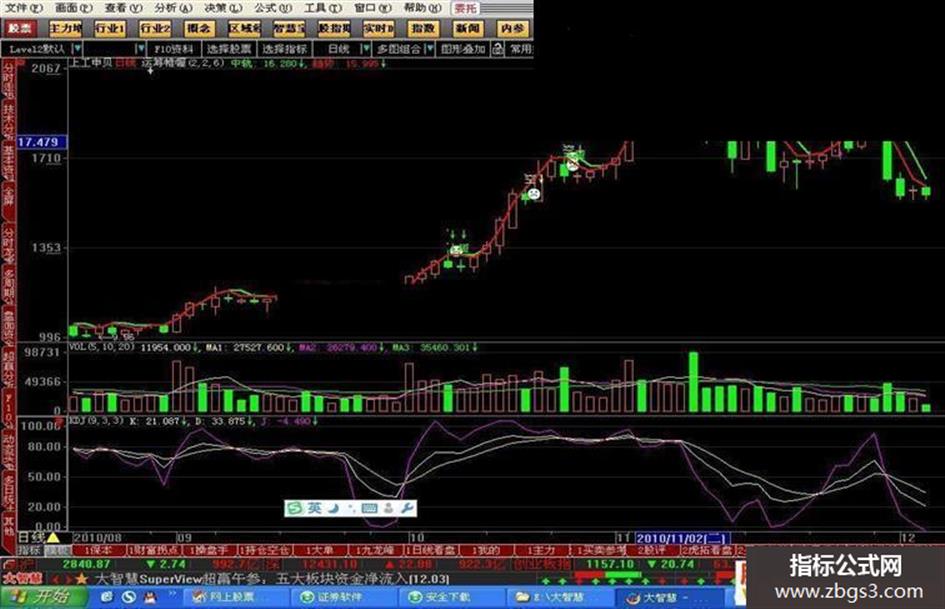Click the Sogou input bar wrench settings icon
Screen dimensions: 945x609
tap(407, 508)
